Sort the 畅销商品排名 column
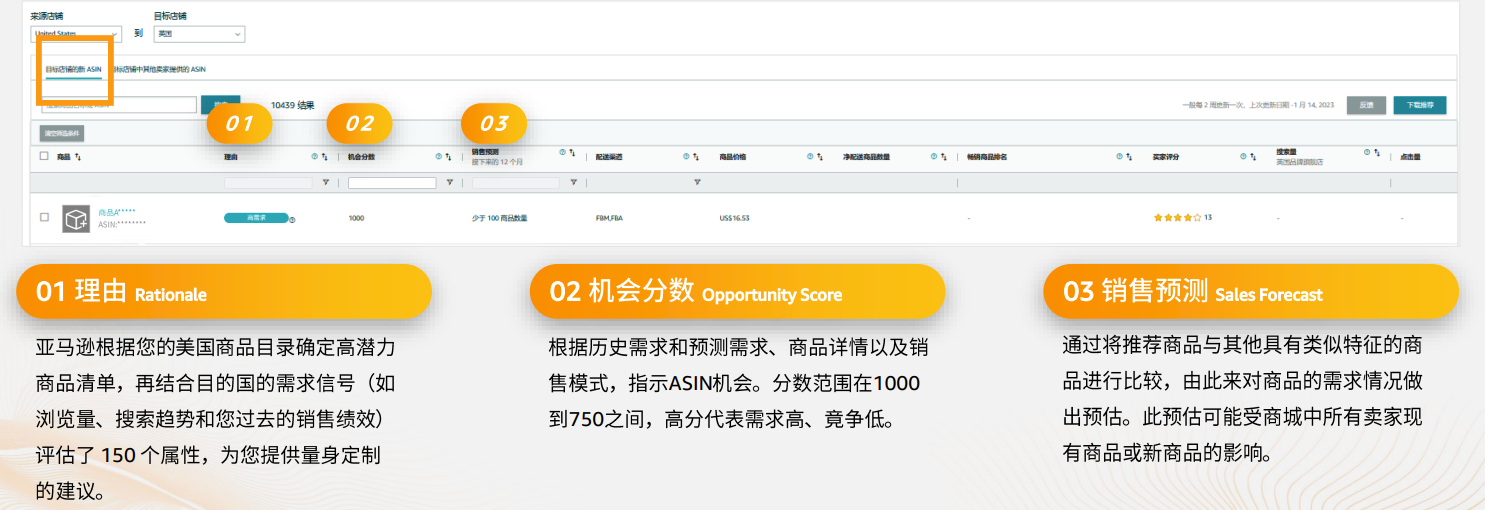This screenshot has height=510, width=1485. 1130,157
